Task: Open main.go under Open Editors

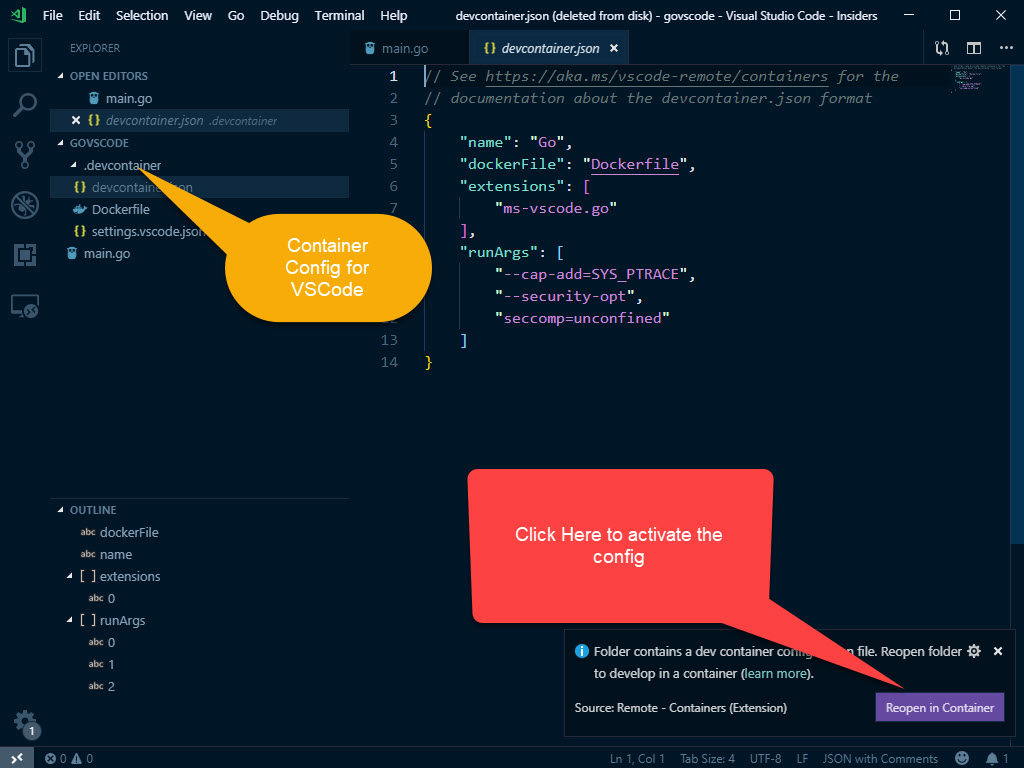Action: (199, 98)
